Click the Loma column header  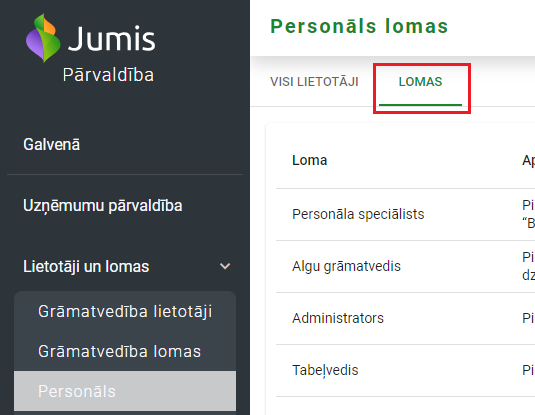point(309,160)
